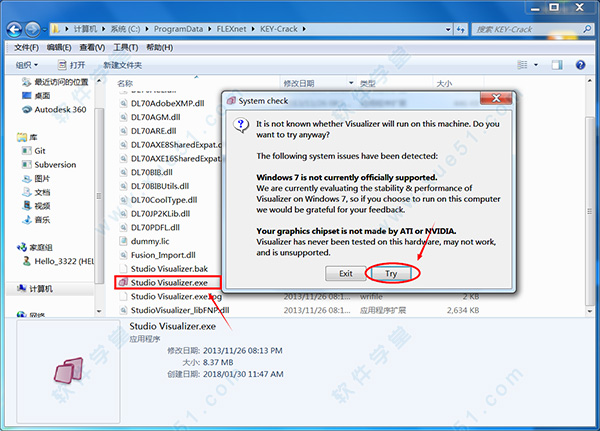The image size is (600, 431).
Task: Click the search magnifier icon
Action: tap(587, 29)
